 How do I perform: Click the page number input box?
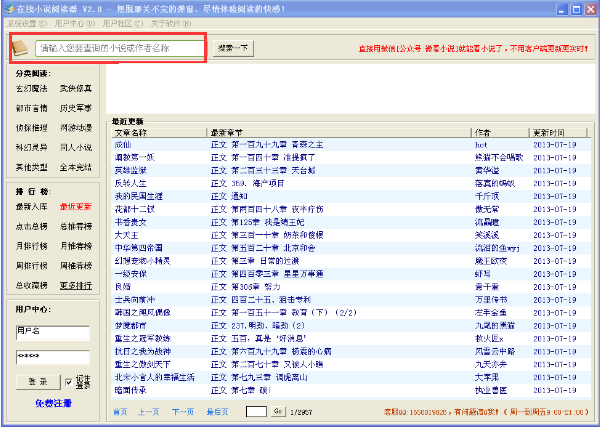pos(255,412)
